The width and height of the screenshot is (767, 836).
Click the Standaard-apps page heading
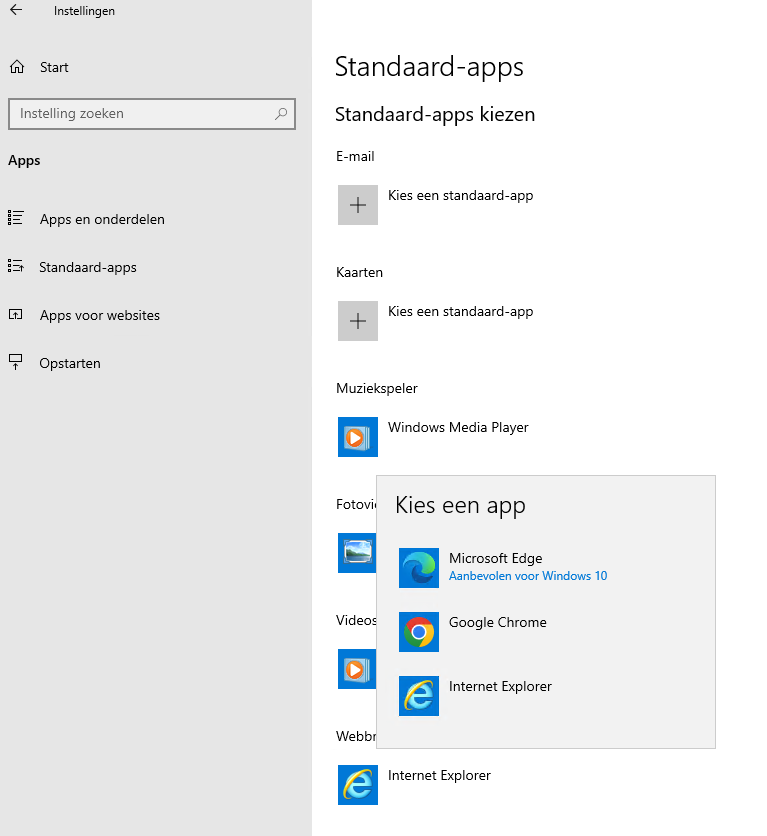click(429, 67)
